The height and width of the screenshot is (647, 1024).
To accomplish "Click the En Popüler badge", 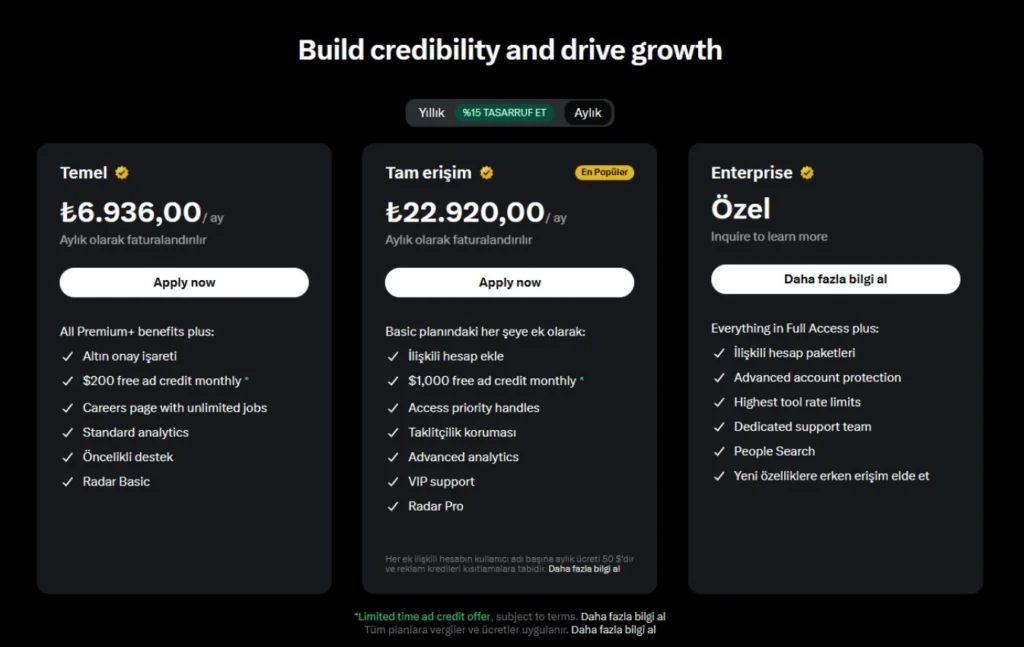I will coord(604,172).
